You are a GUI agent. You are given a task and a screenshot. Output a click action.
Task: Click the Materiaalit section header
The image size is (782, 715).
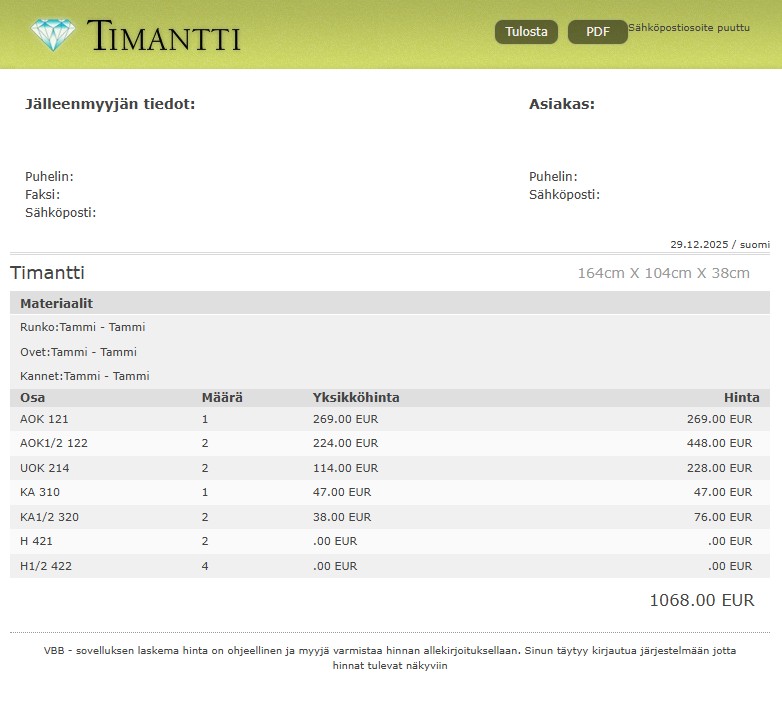[x=57, y=303]
